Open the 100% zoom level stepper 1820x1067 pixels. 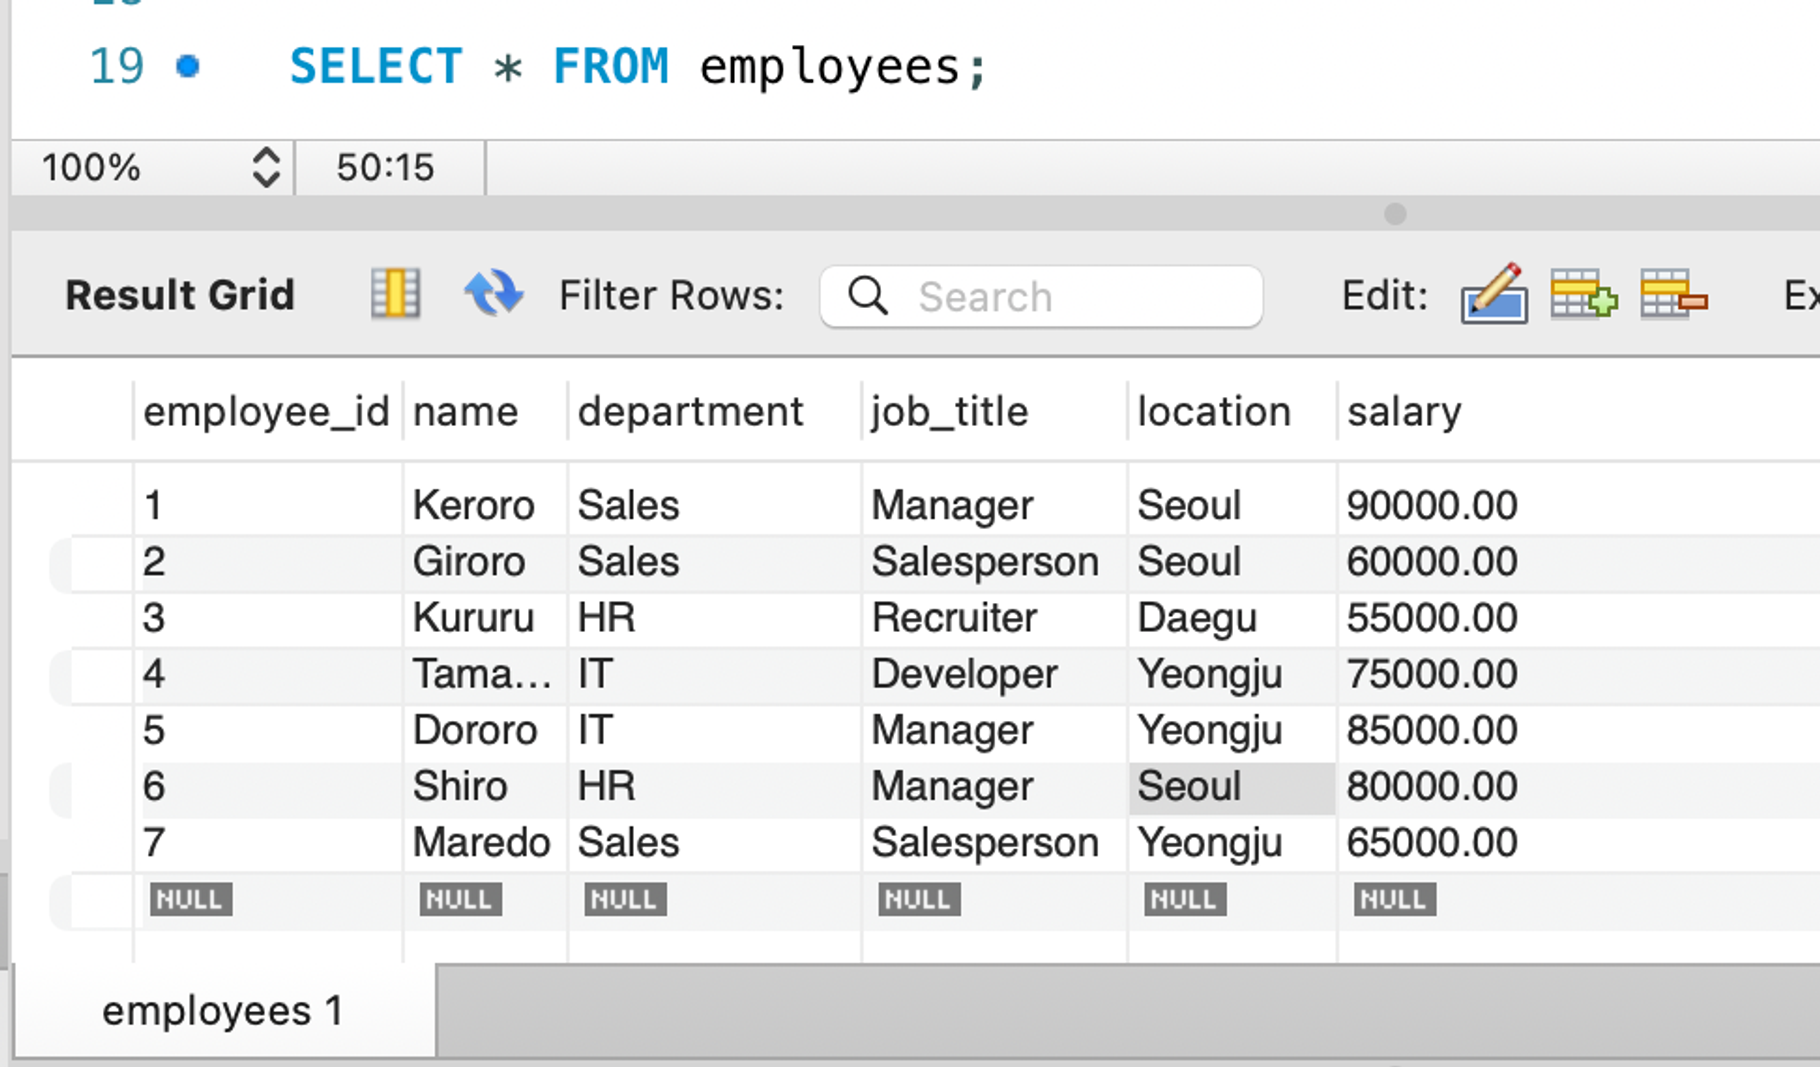pyautogui.click(x=265, y=167)
